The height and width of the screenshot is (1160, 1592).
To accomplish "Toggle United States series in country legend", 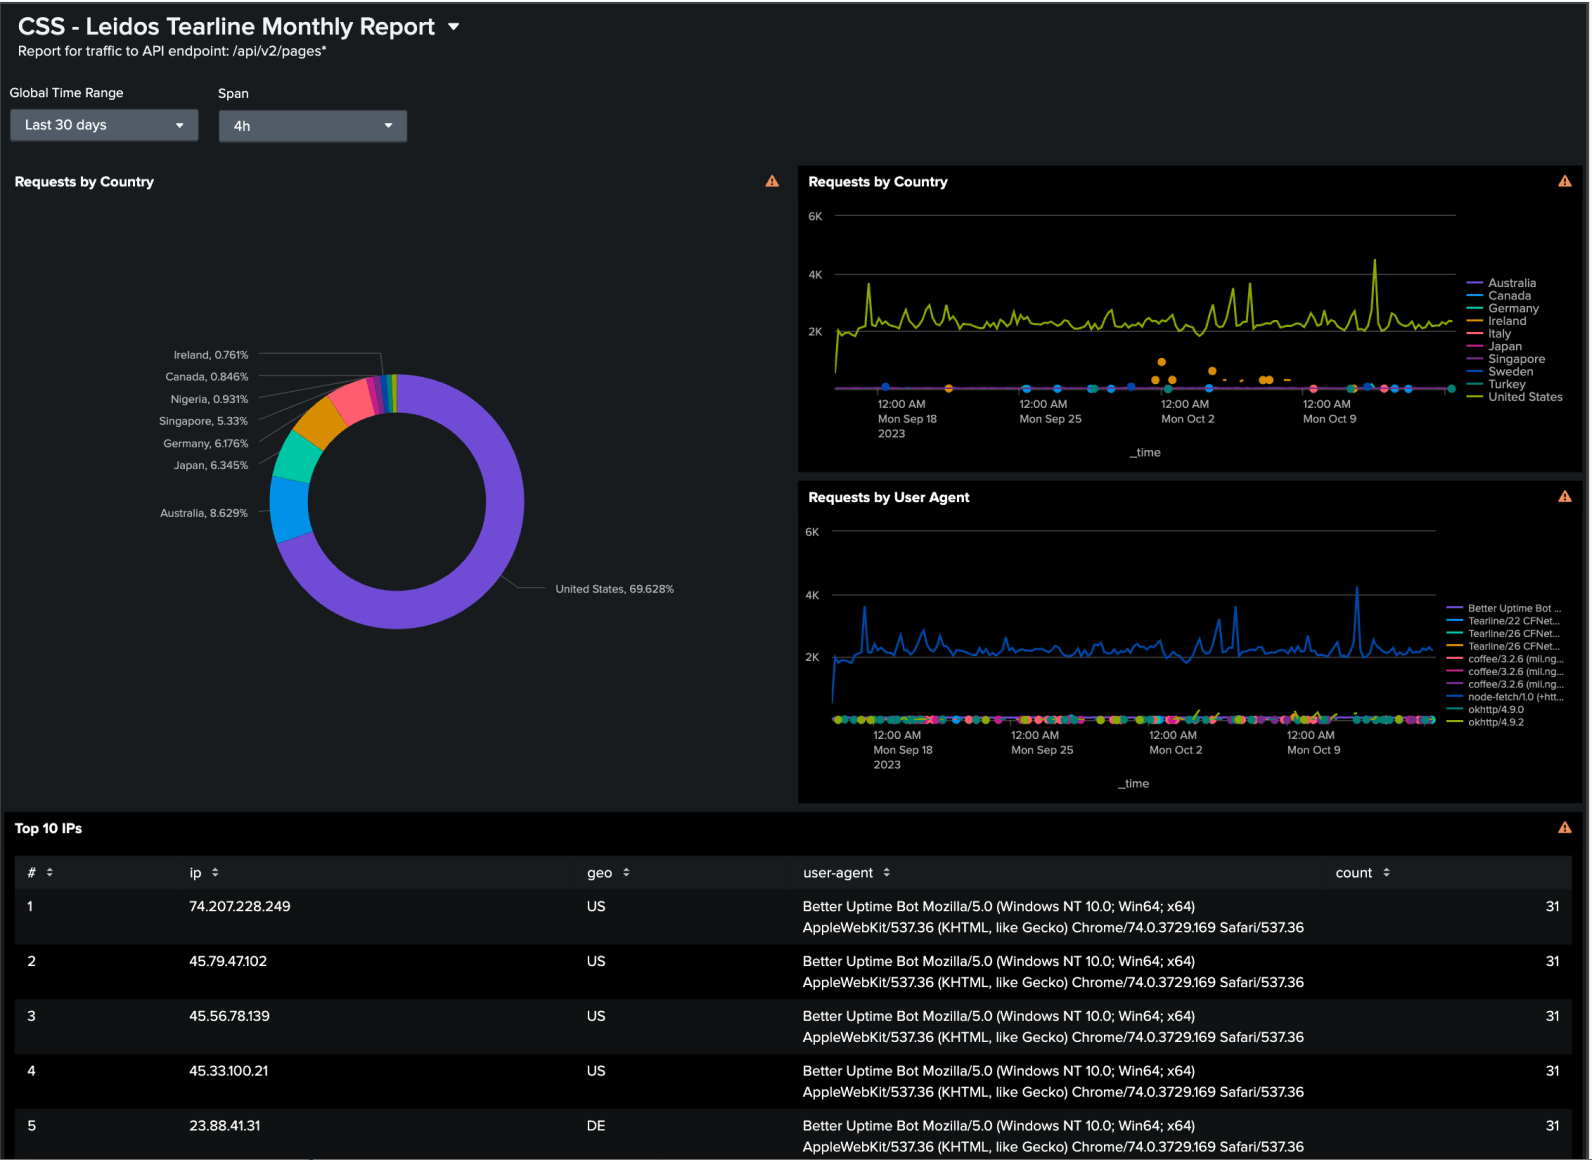I will [1524, 397].
